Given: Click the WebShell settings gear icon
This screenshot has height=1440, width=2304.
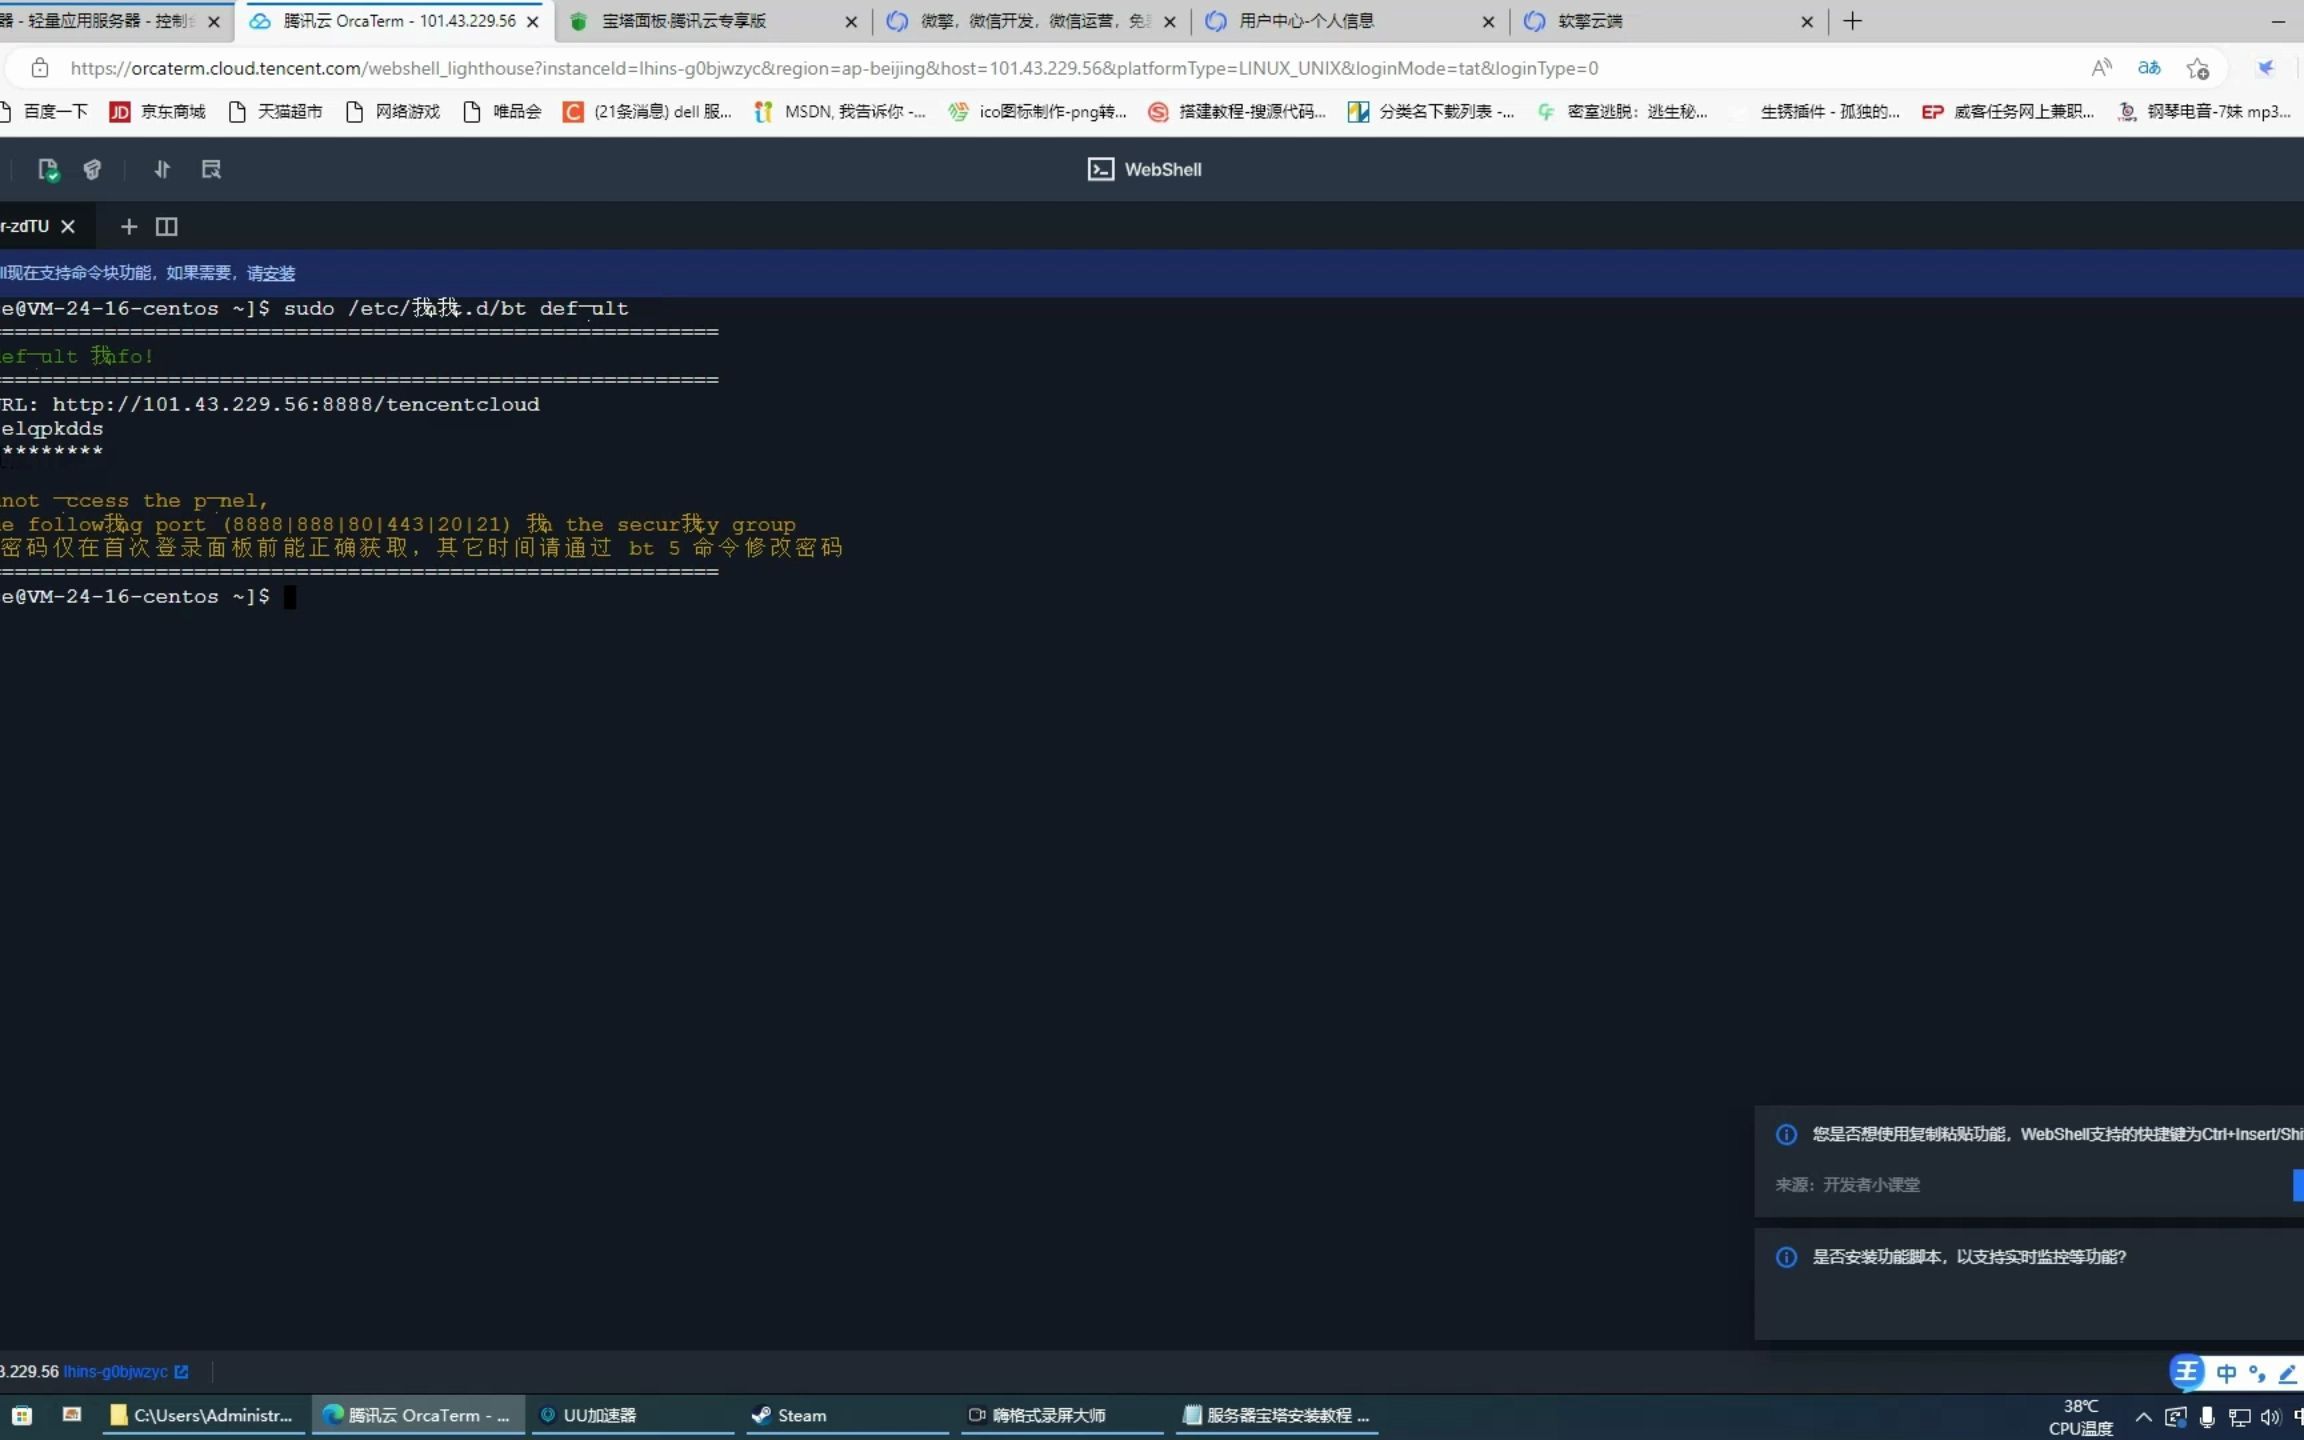Looking at the screenshot, I should (211, 168).
